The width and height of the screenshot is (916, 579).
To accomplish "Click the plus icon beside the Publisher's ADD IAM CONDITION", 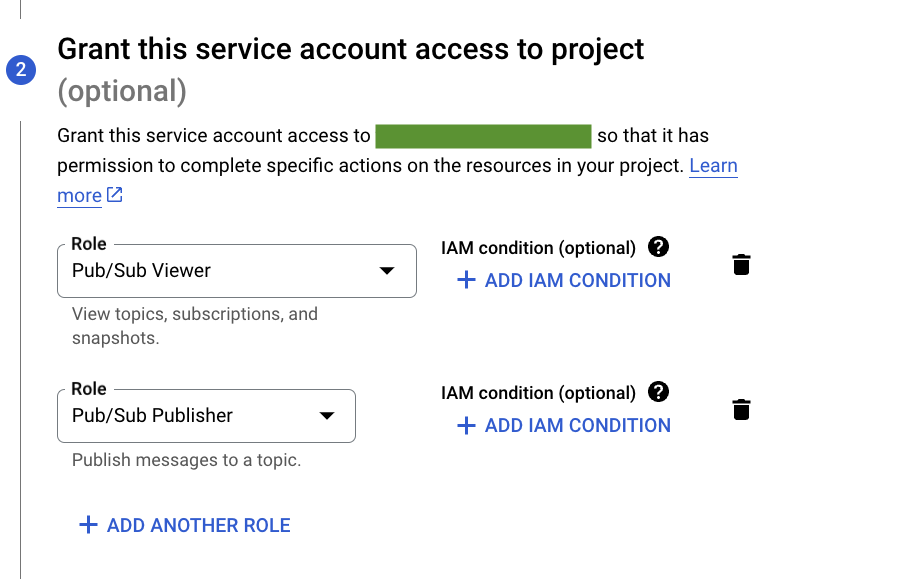I will tap(465, 426).
